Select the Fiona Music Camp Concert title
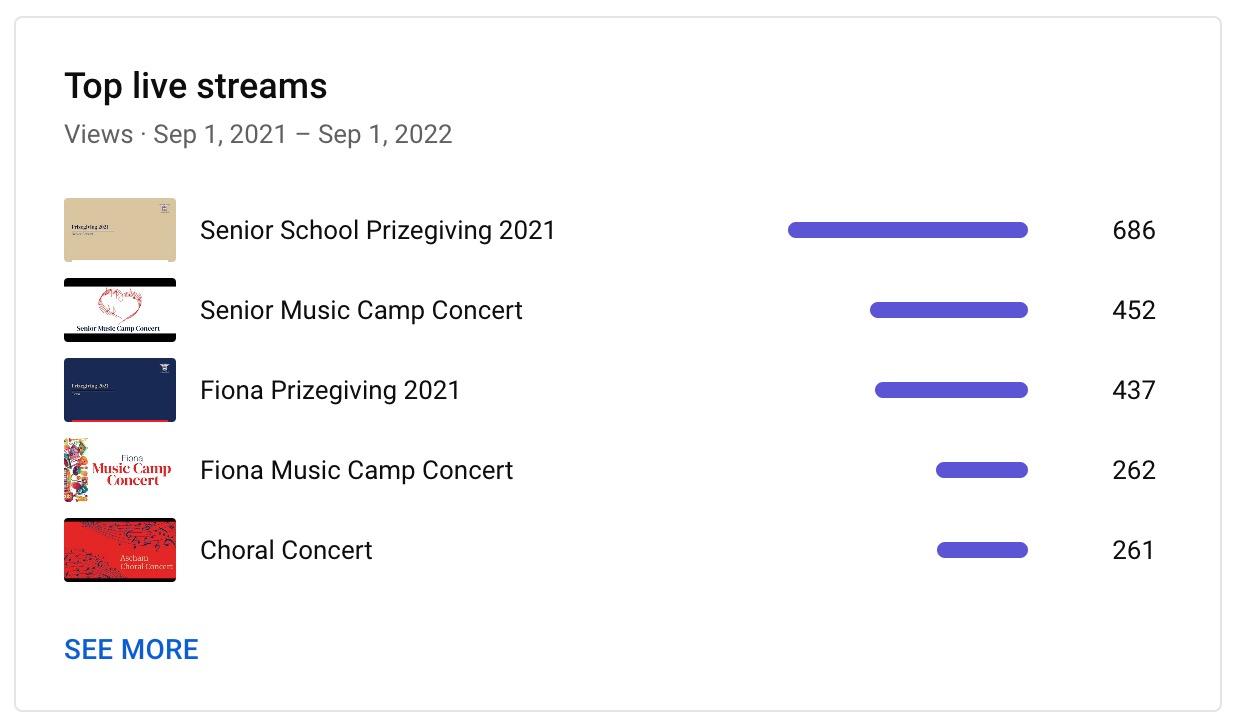 (x=356, y=470)
